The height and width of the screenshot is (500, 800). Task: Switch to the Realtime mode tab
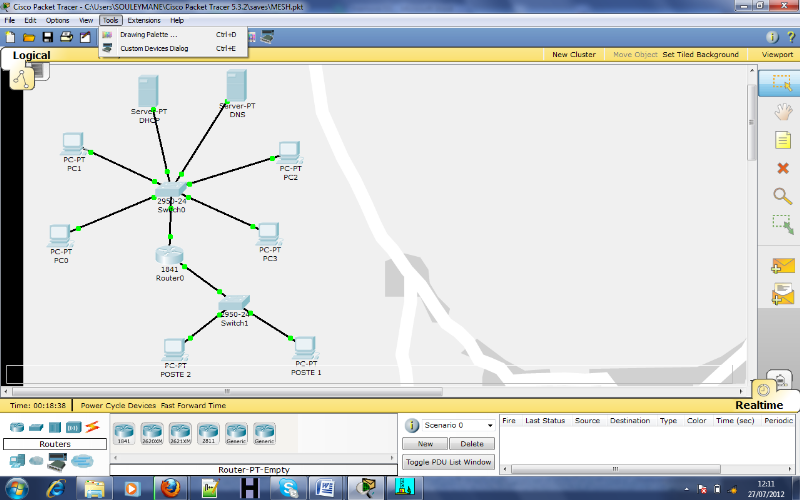tap(759, 405)
